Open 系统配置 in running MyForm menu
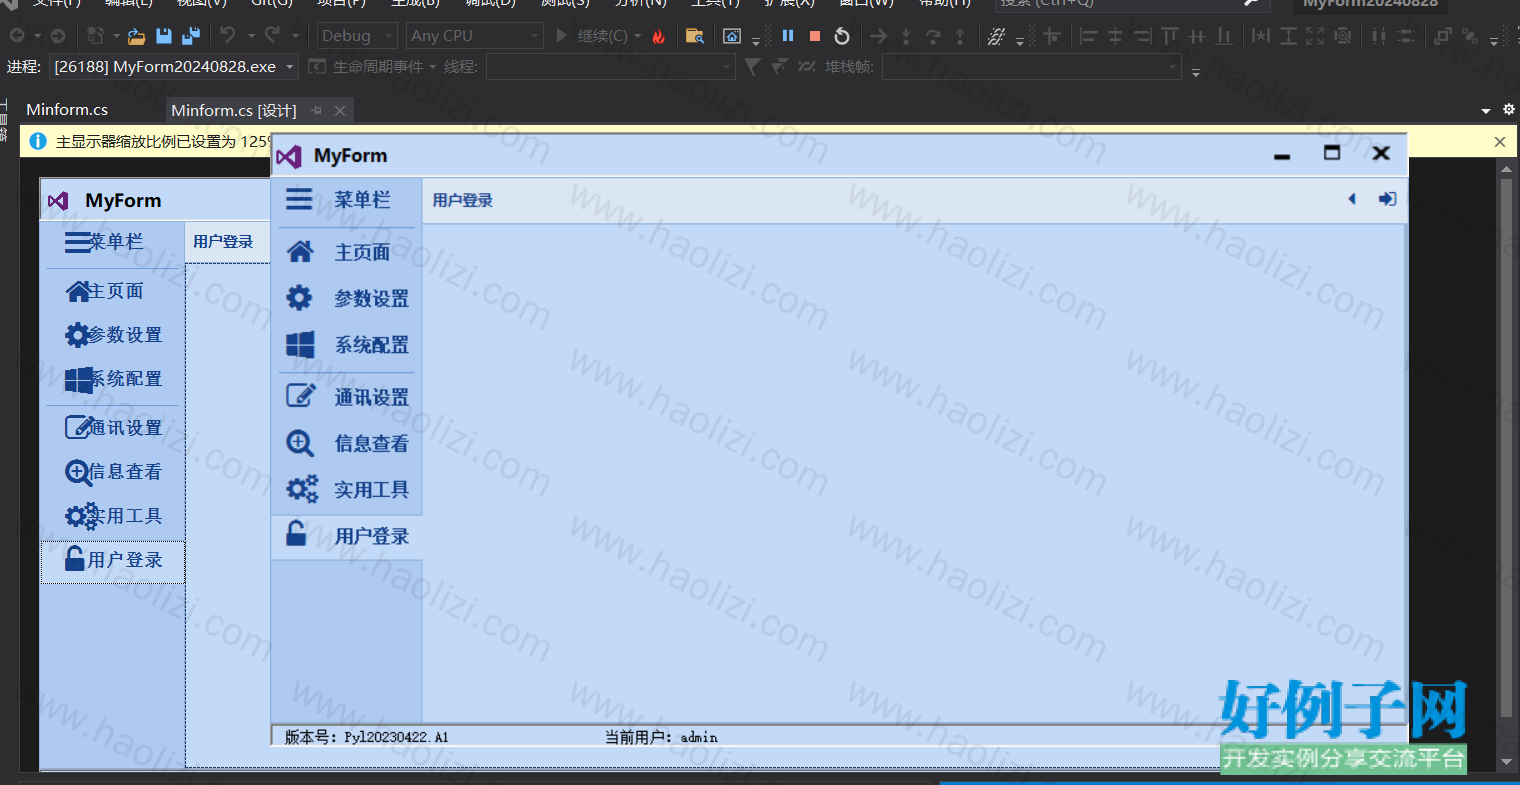1520x785 pixels. (347, 345)
